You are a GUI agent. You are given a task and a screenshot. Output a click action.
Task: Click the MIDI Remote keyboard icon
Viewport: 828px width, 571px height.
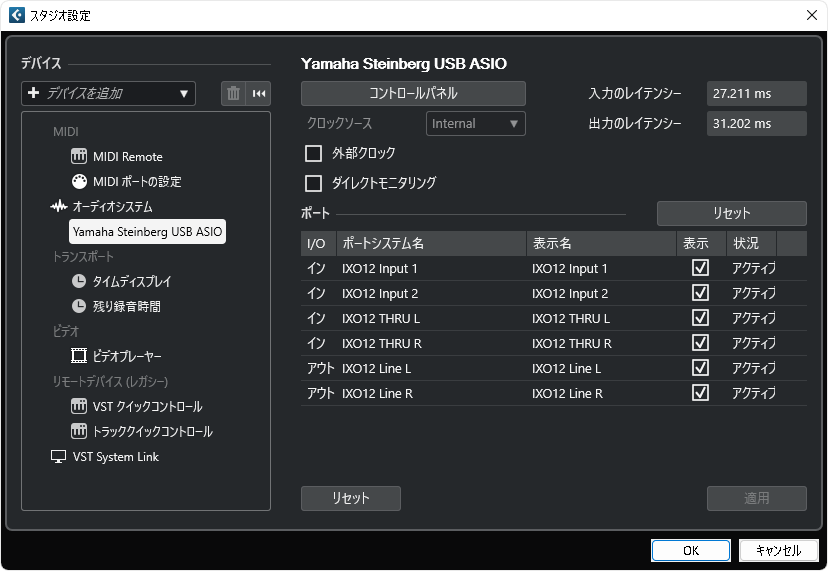coord(79,156)
